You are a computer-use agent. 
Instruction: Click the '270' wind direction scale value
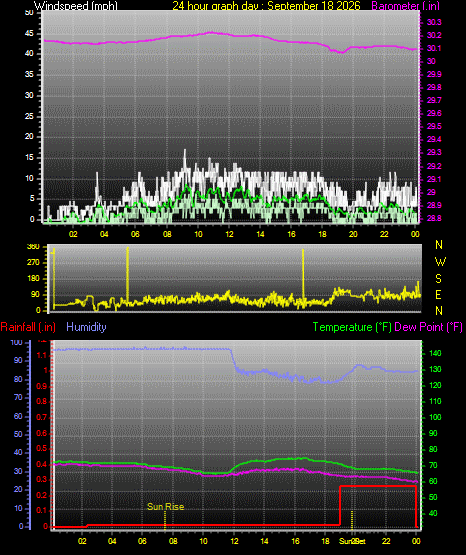(x=33, y=263)
